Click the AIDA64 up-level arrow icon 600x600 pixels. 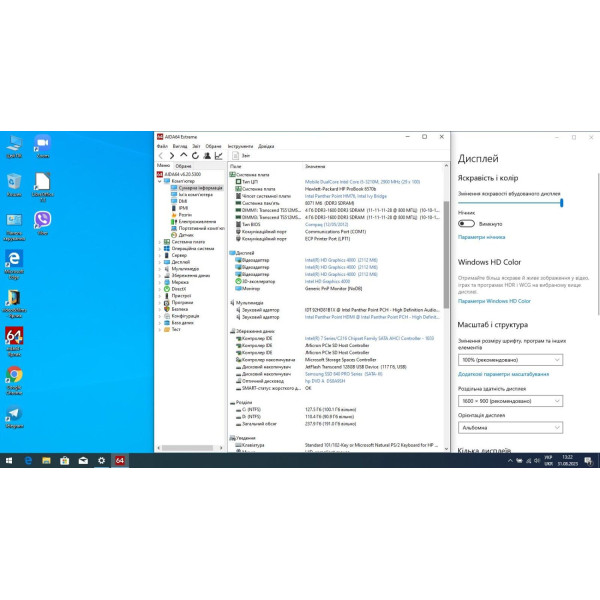pyautogui.click(x=184, y=155)
